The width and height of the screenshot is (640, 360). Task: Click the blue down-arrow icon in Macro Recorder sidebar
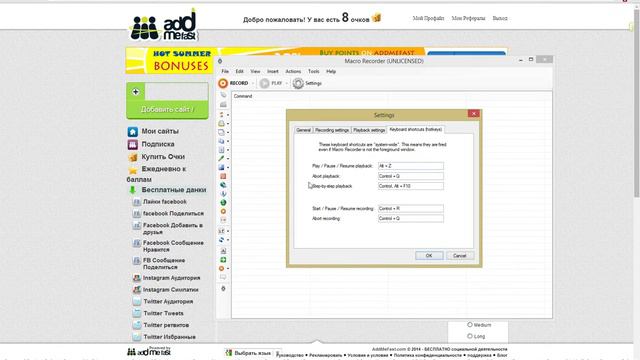(x=223, y=194)
